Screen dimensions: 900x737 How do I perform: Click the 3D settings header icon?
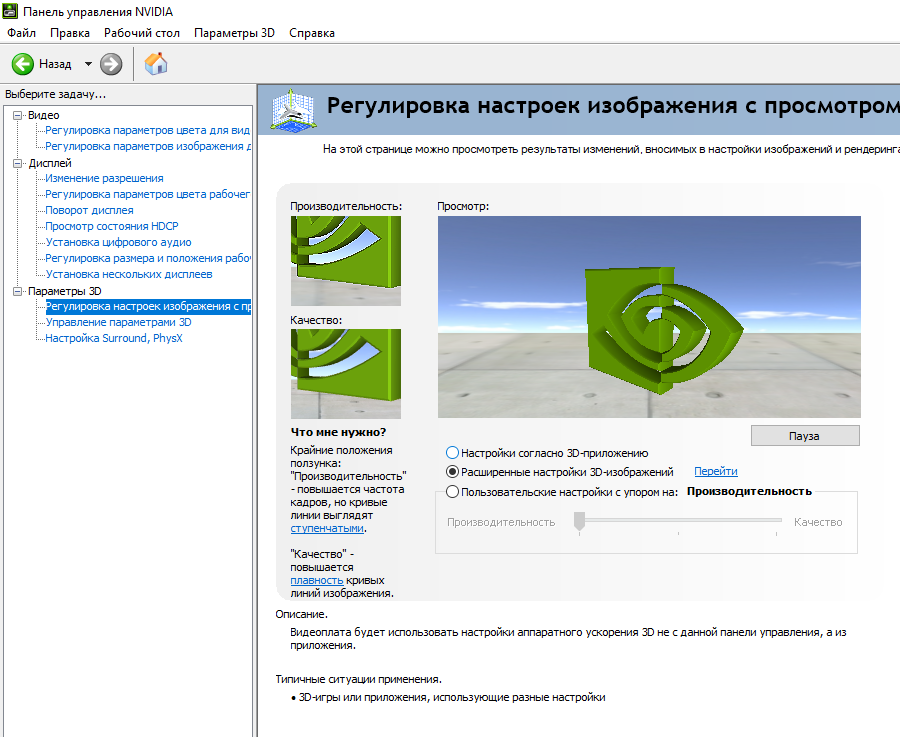pos(293,109)
